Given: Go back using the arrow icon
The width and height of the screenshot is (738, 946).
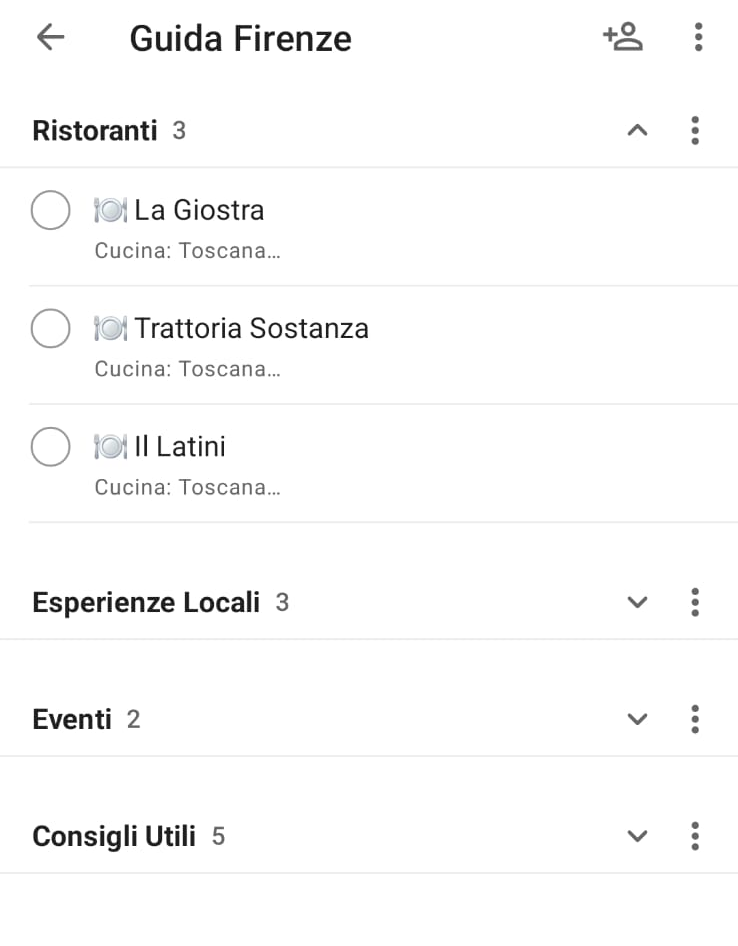Looking at the screenshot, I should [51, 37].
